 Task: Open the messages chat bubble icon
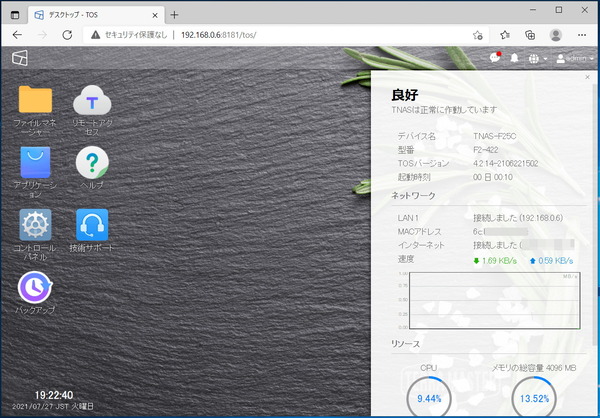(x=494, y=59)
